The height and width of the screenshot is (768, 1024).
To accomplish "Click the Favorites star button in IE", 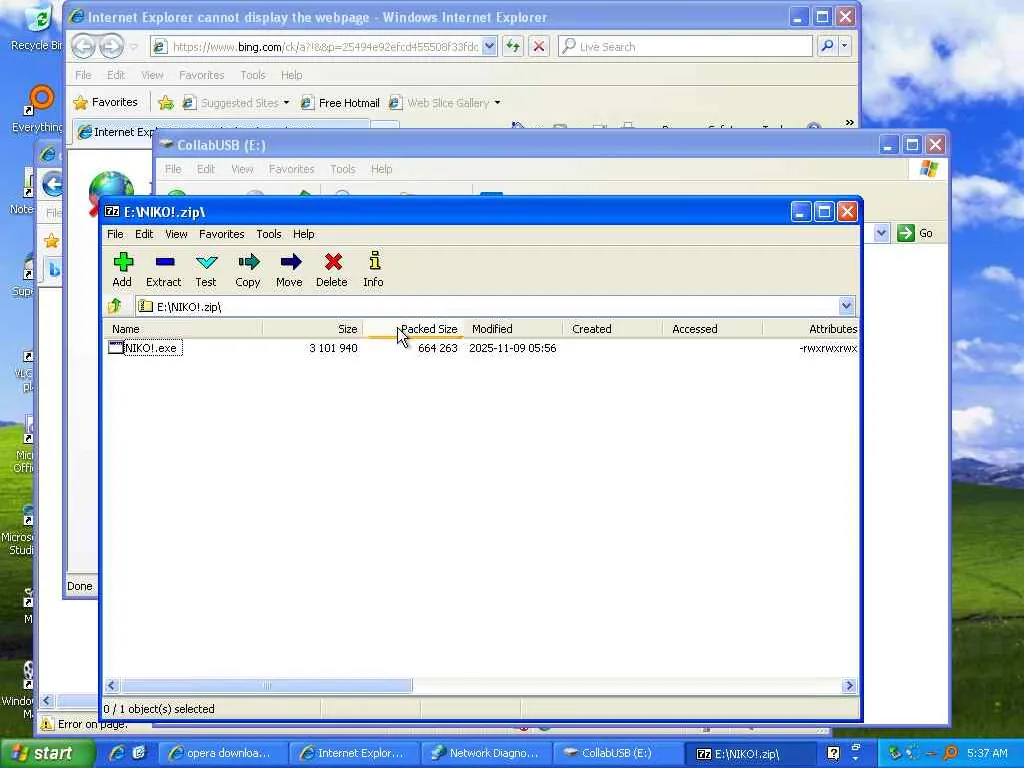I will (x=106, y=103).
